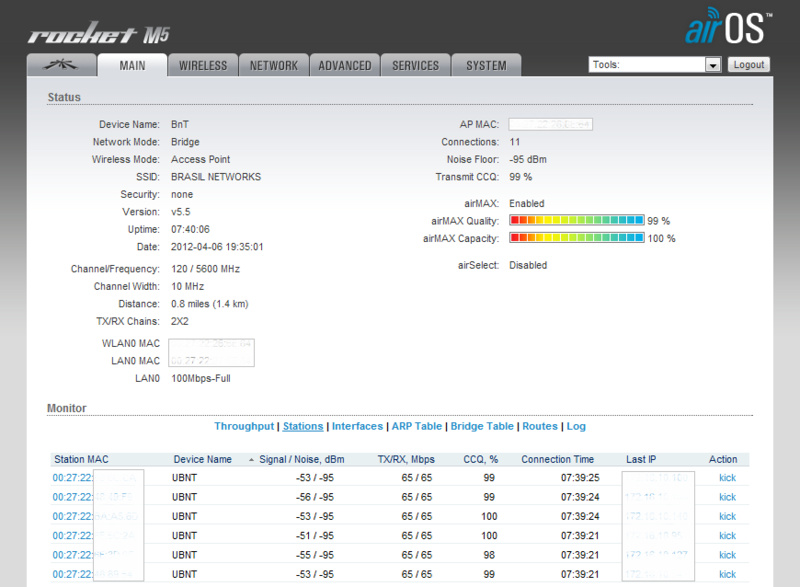800x587 pixels.
Task: Click the airSelect status 'Disabled'
Action: coord(528,265)
